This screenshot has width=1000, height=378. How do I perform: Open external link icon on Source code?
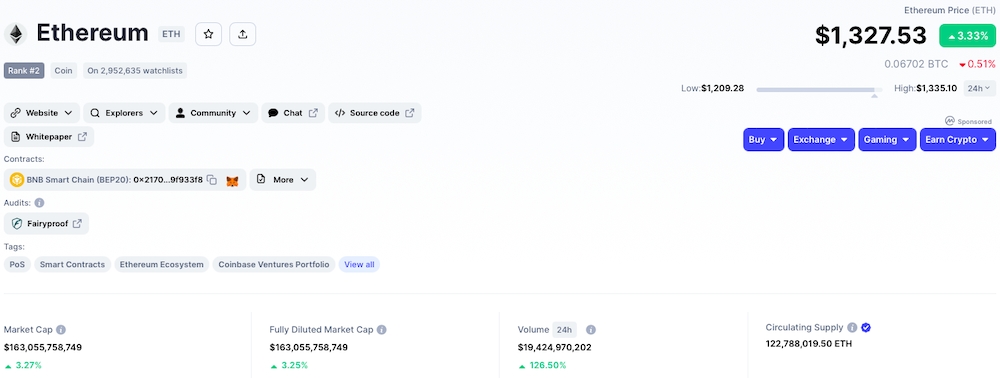click(409, 113)
